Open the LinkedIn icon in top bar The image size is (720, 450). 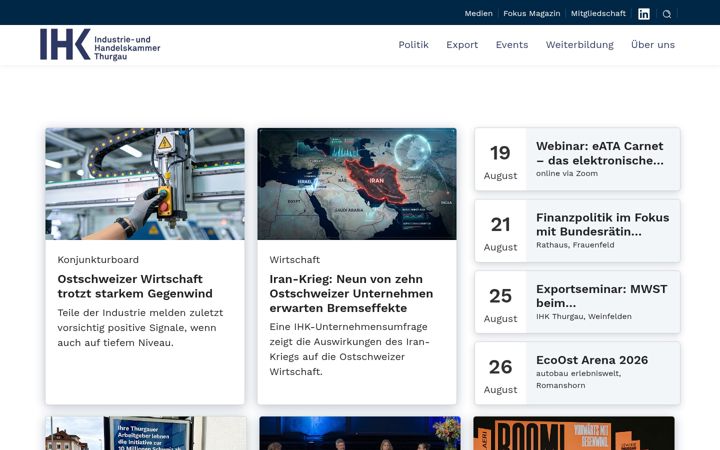coord(644,14)
